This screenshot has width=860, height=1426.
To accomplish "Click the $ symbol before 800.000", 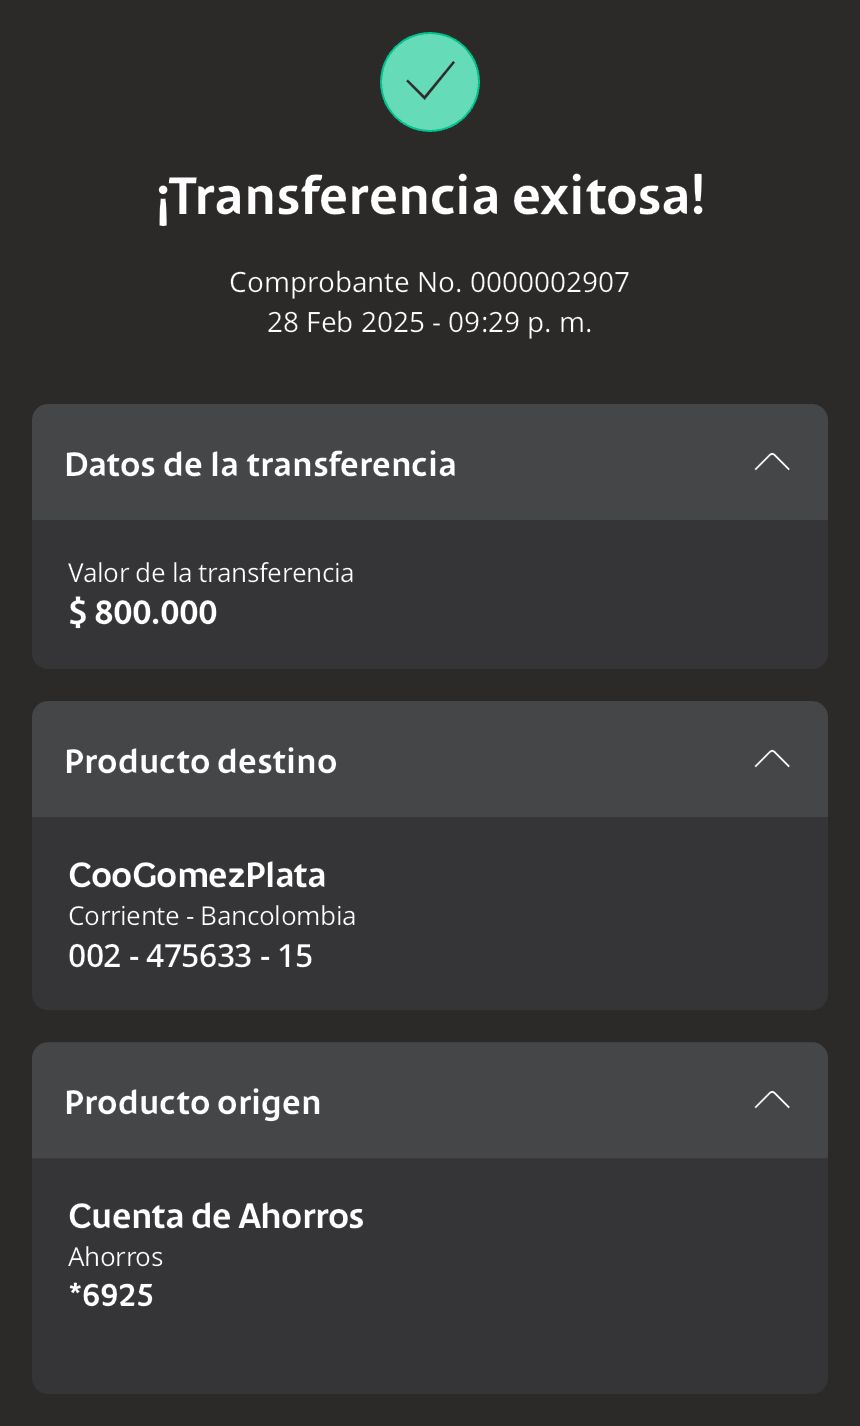I will 78,612.
